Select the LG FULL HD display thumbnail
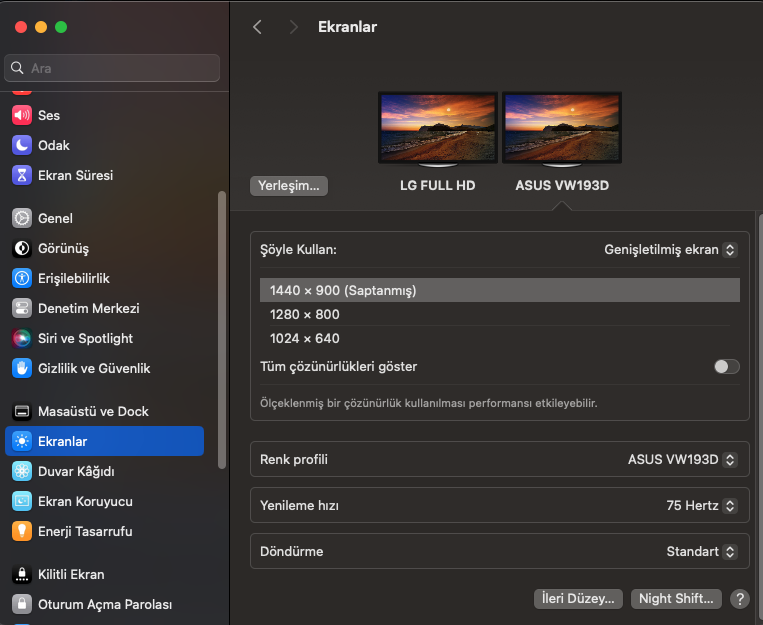Screen dimensions: 763x625 click(437, 128)
